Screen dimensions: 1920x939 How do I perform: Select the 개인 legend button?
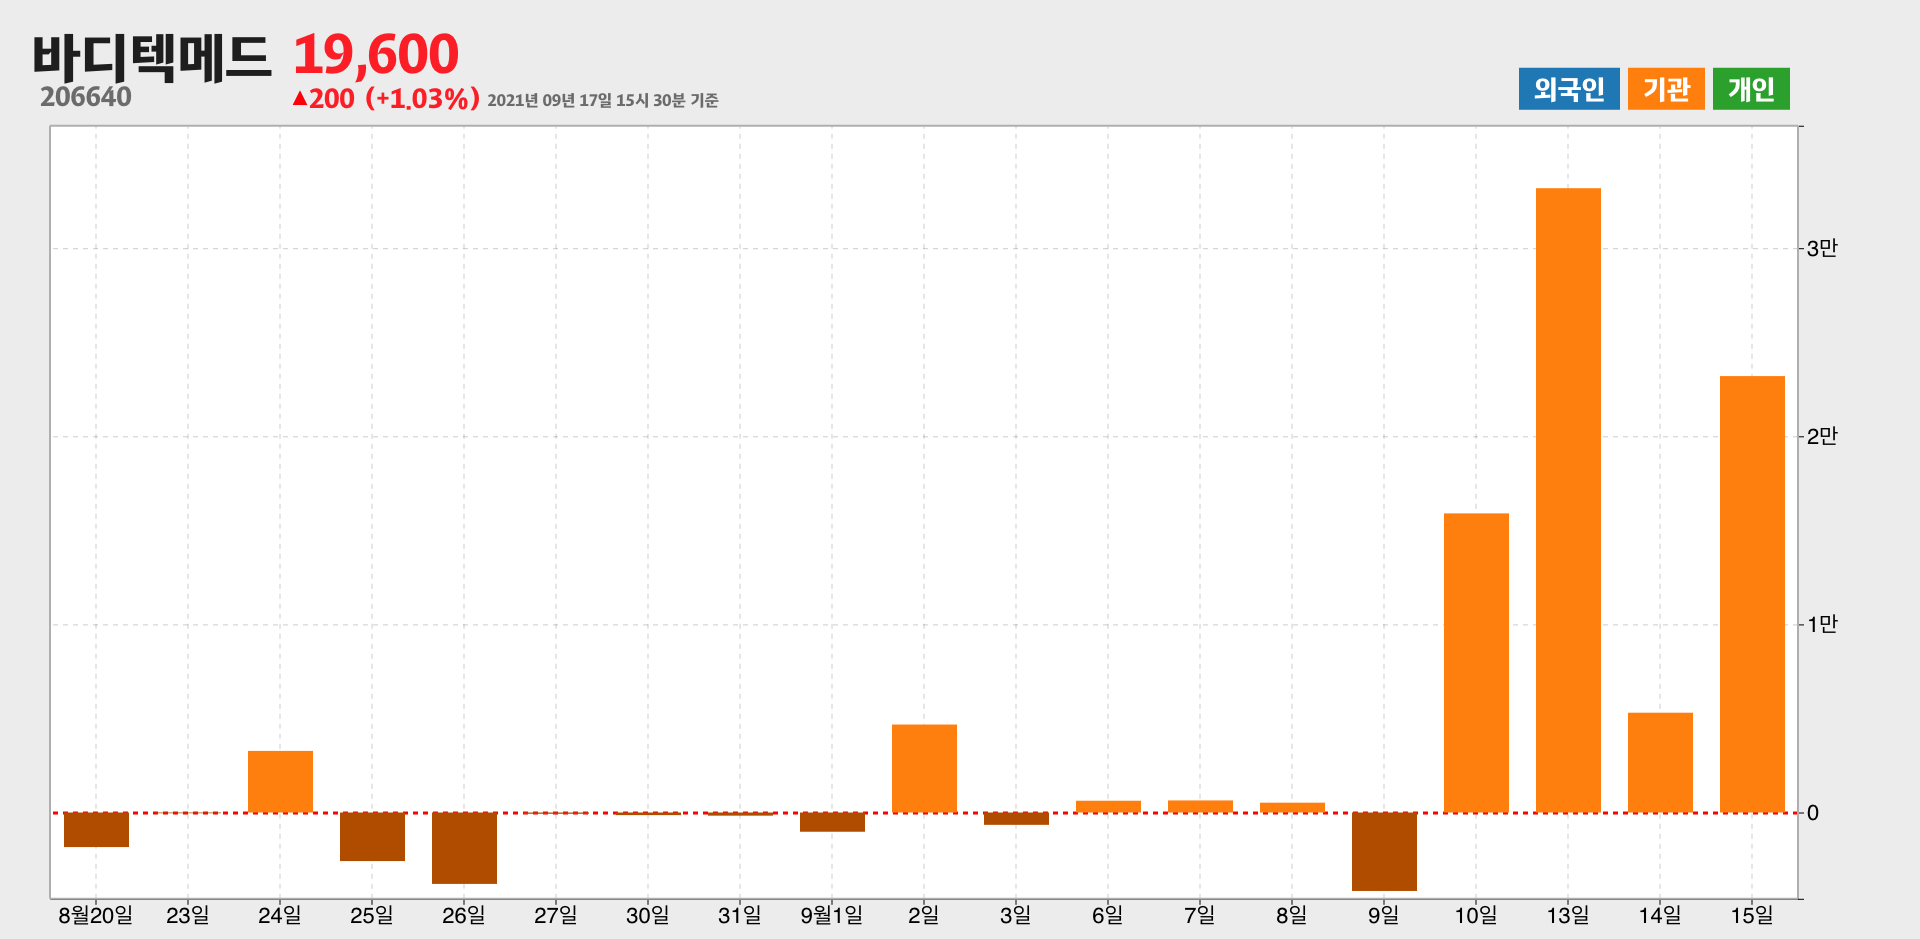point(1751,89)
